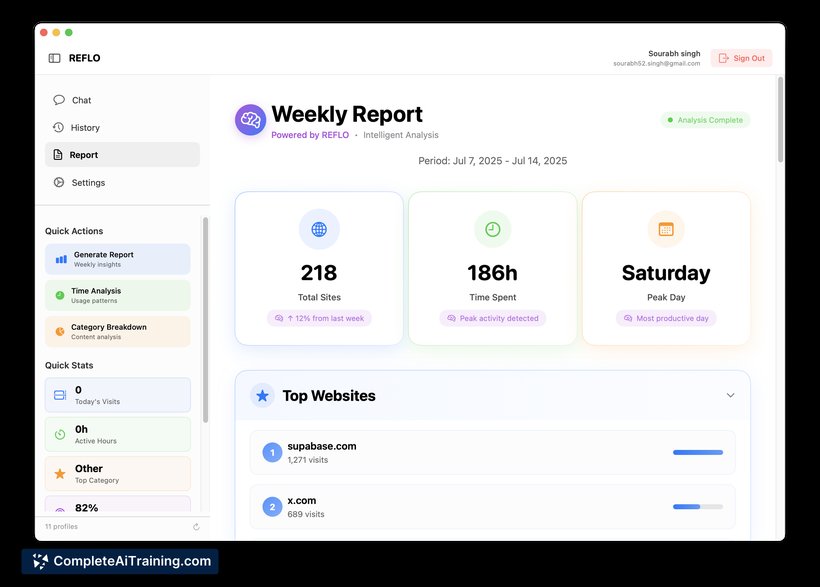
Task: Open the Settings menu item
Action: pyautogui.click(x=122, y=182)
